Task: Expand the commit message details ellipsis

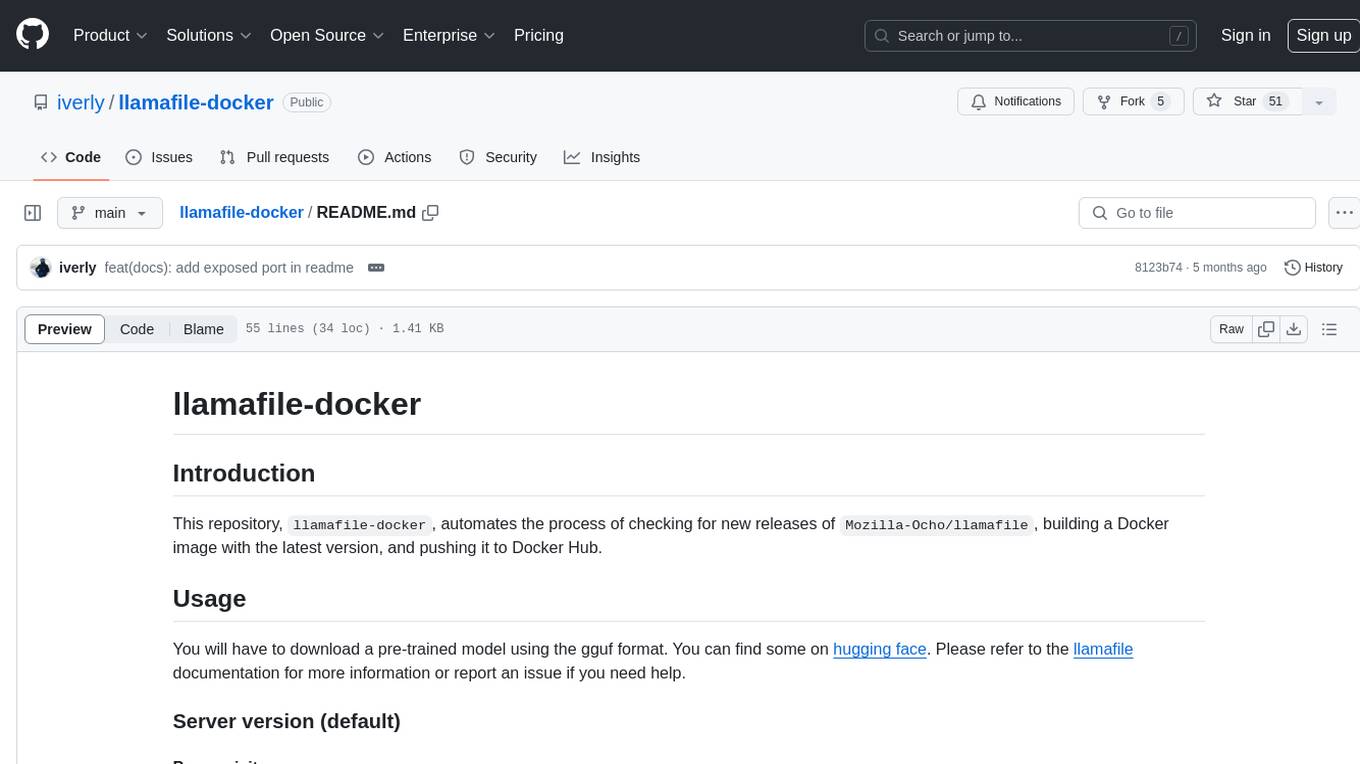Action: 376,268
